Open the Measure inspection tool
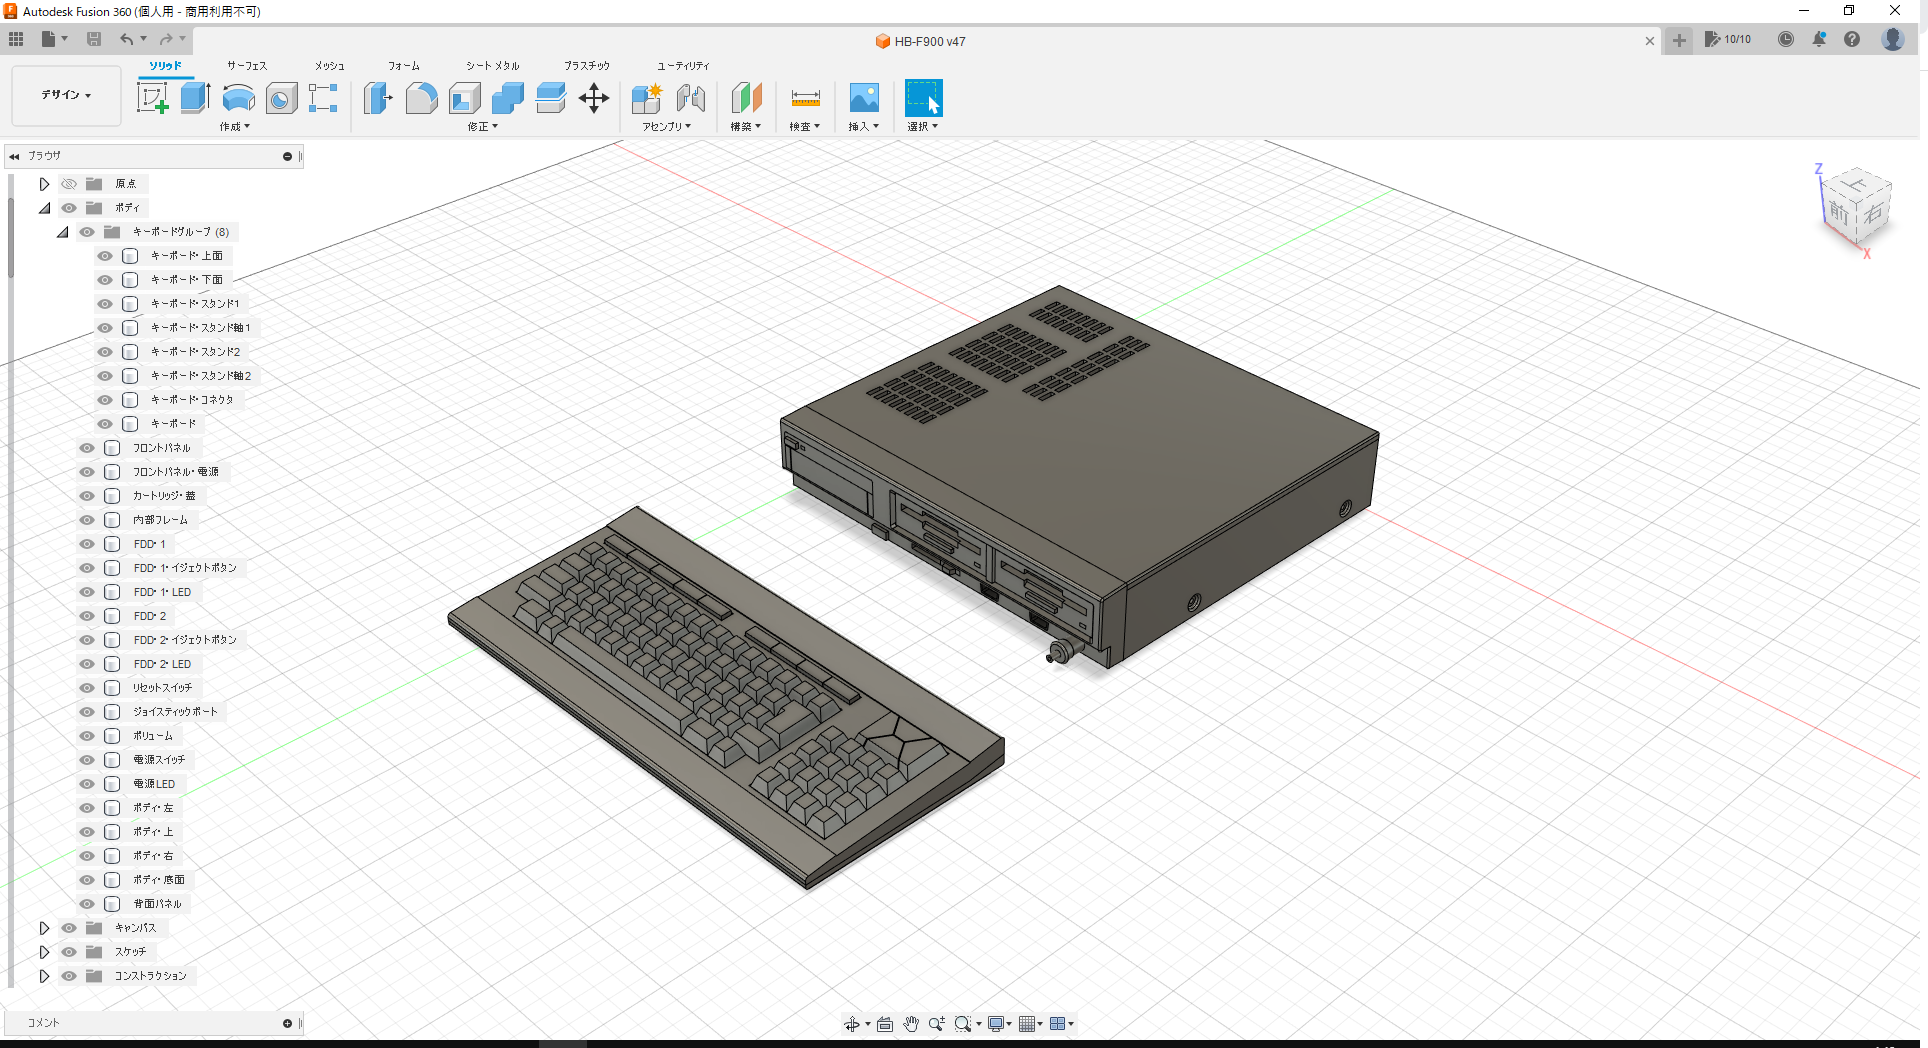Viewport: 1928px width, 1048px height. pos(804,97)
